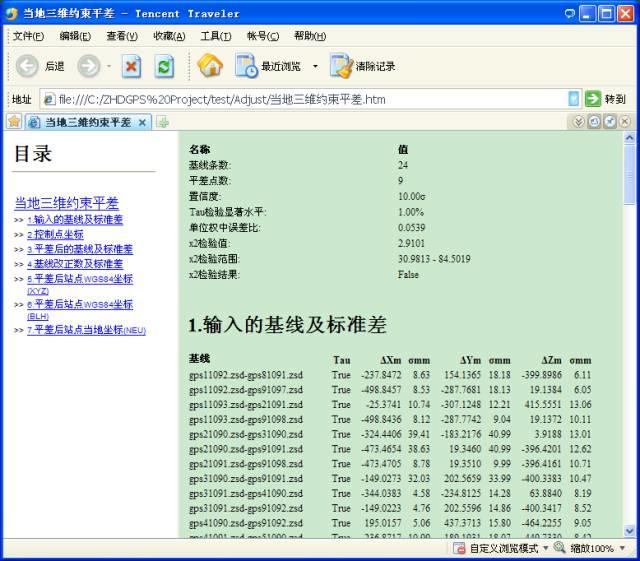
Task: Open the 帮助(H) menu
Action: pyautogui.click(x=310, y=36)
